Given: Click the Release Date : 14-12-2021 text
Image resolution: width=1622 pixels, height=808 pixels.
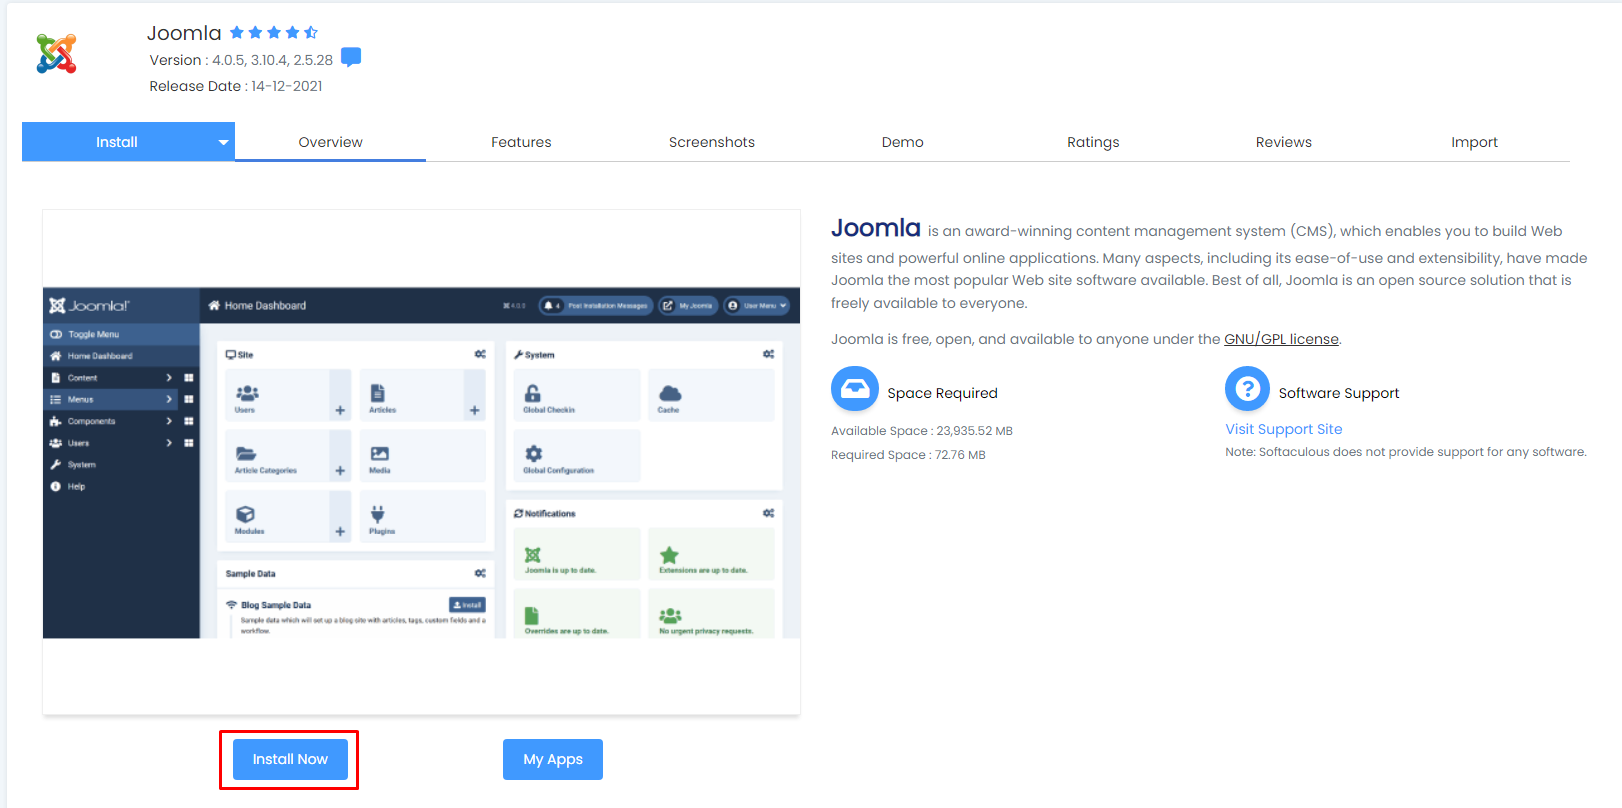Looking at the screenshot, I should tap(236, 86).
